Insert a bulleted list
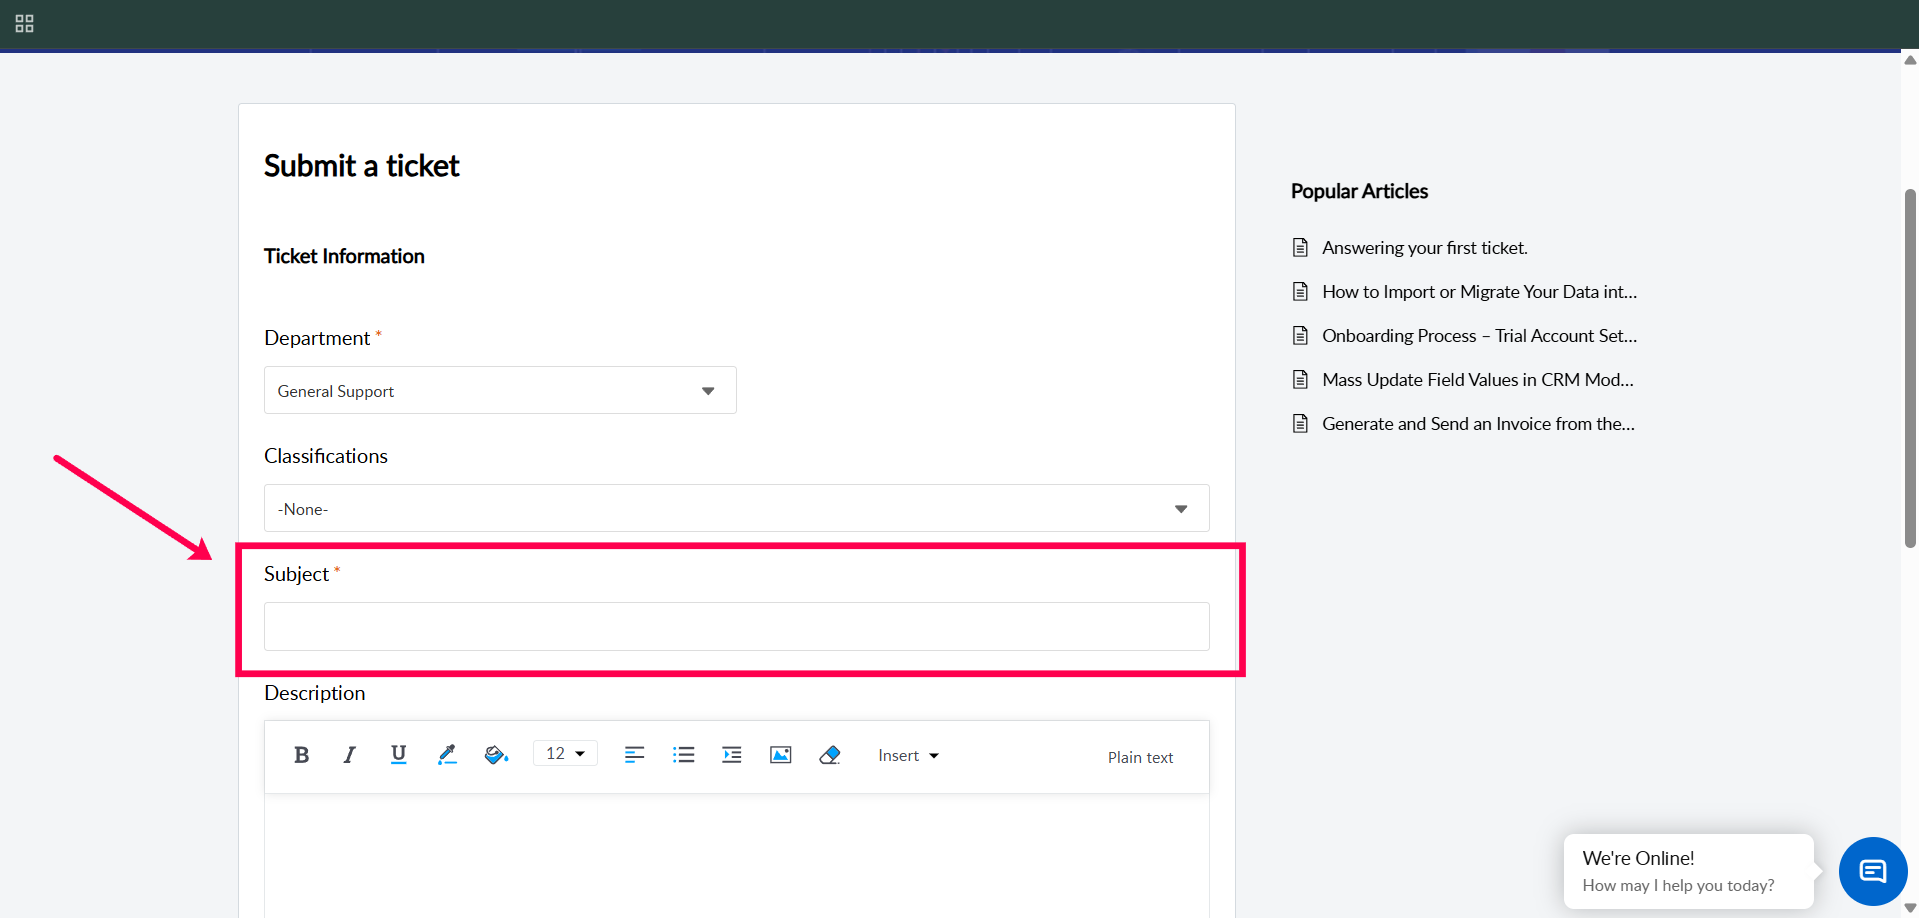The width and height of the screenshot is (1919, 918). pyautogui.click(x=683, y=755)
